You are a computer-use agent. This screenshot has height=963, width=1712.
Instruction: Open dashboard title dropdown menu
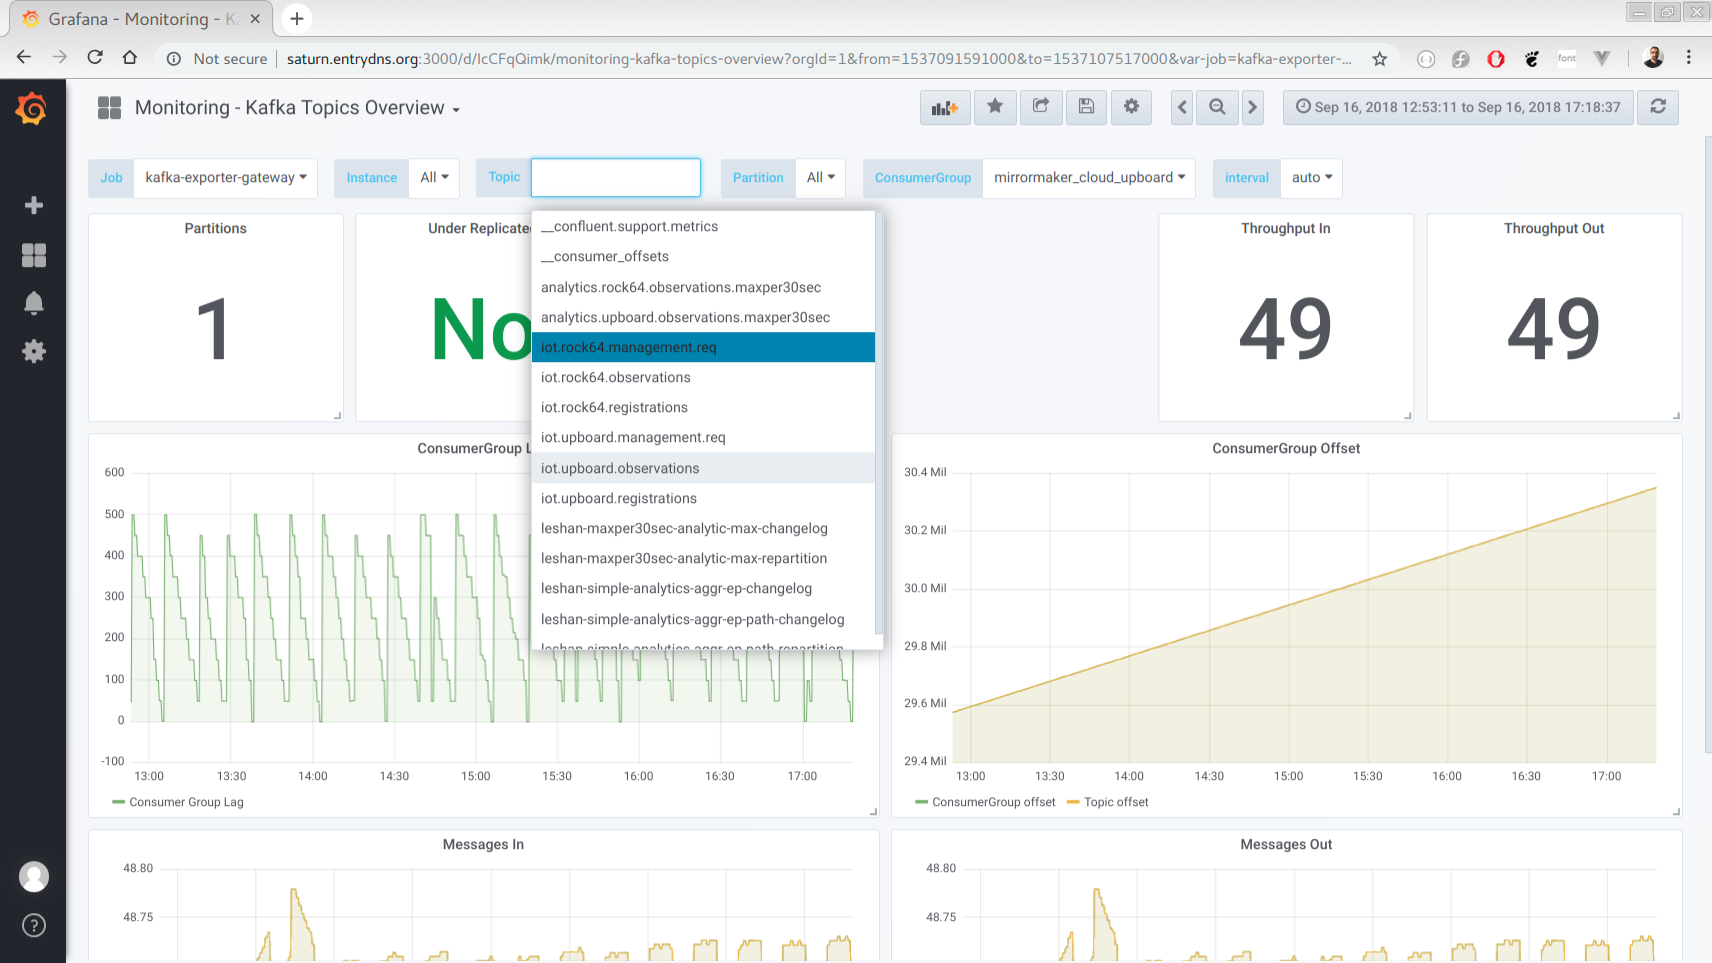tap(297, 108)
